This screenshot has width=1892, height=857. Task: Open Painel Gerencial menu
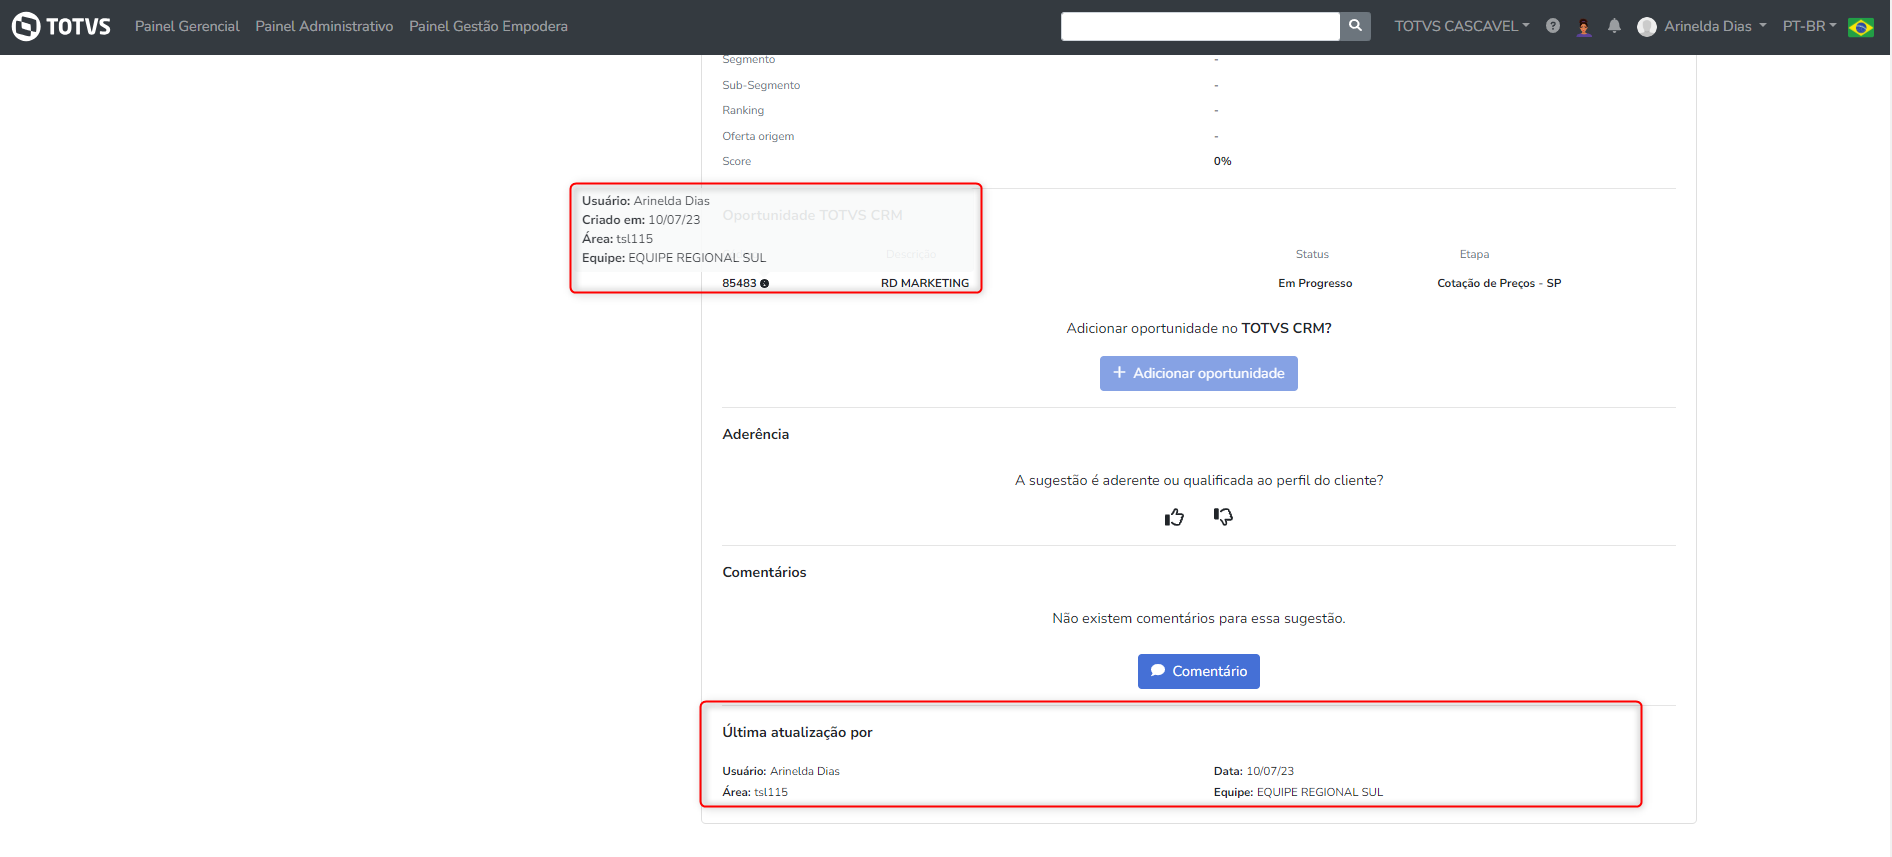tap(187, 26)
